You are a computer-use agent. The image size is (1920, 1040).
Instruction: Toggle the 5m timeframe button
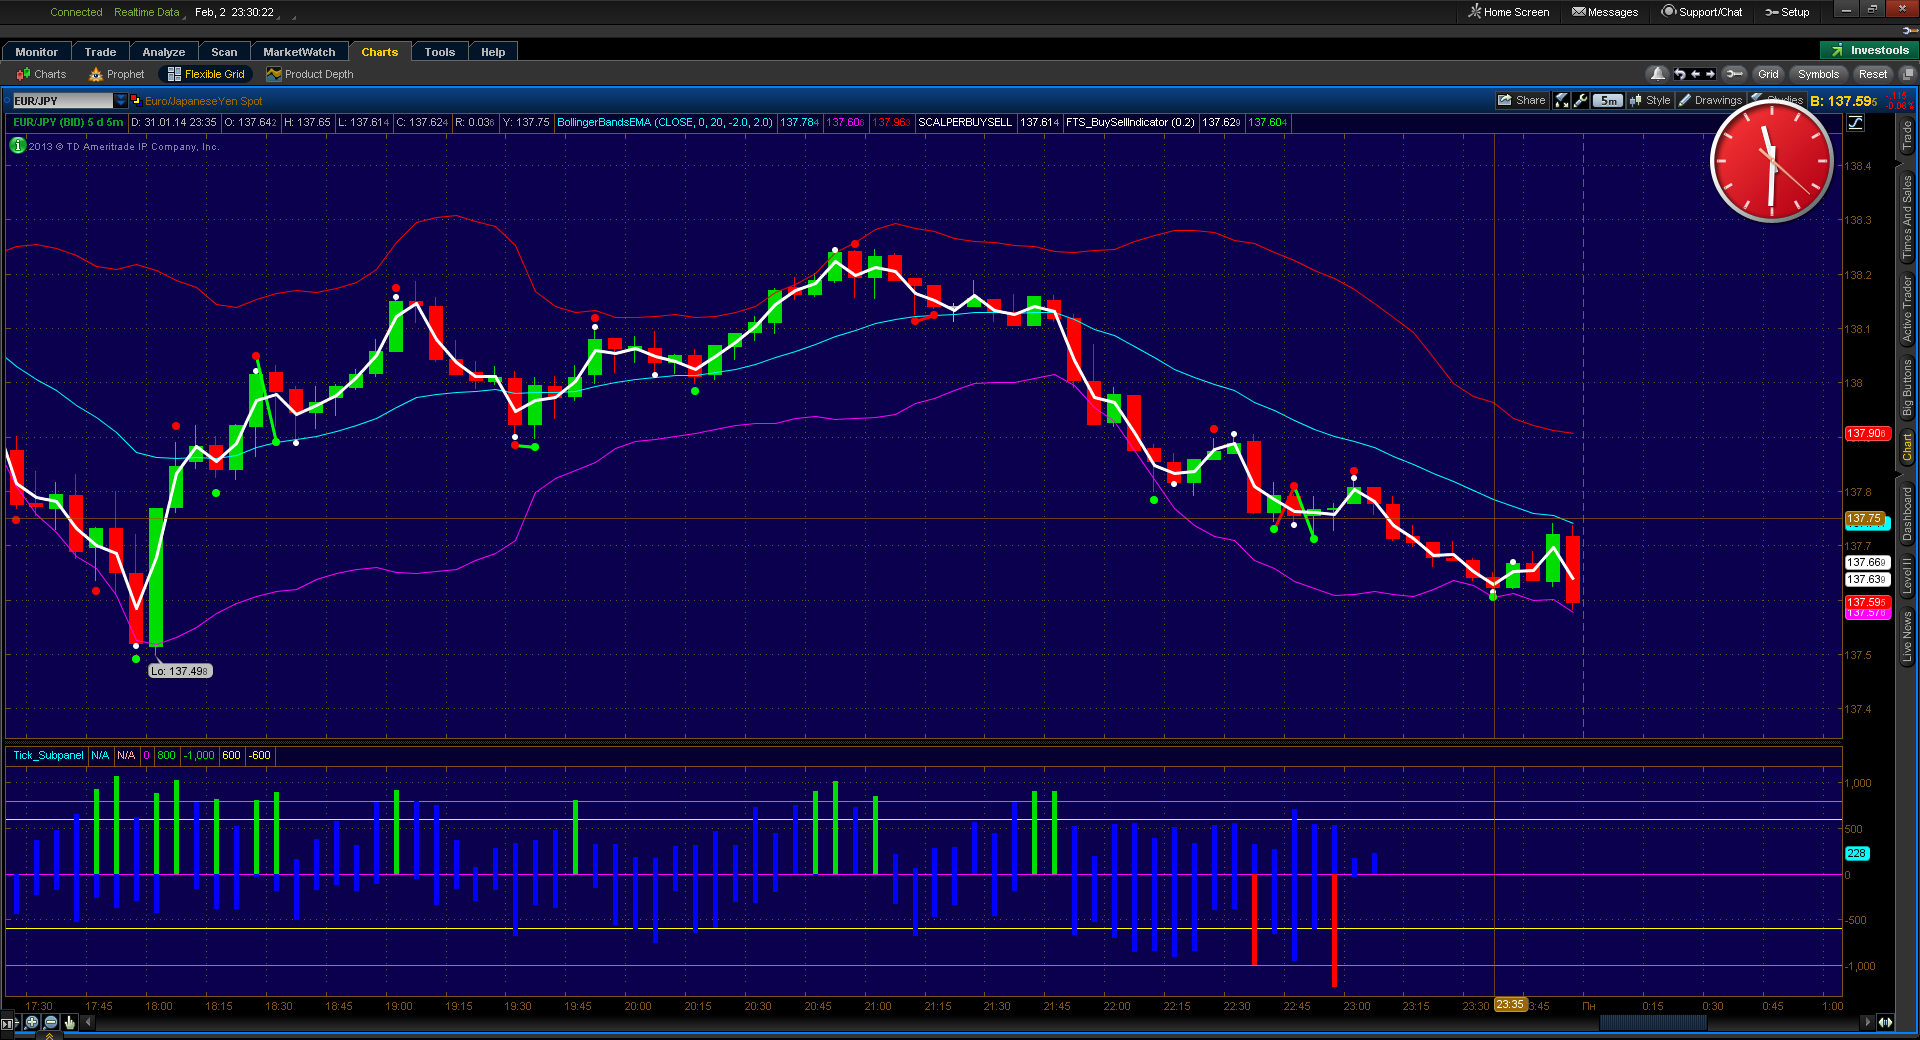point(1607,100)
